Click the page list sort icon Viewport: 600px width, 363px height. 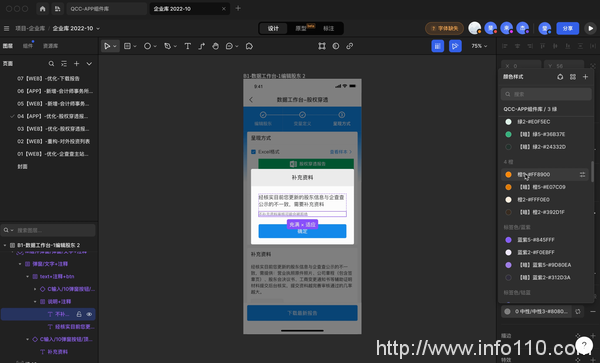tap(64, 63)
